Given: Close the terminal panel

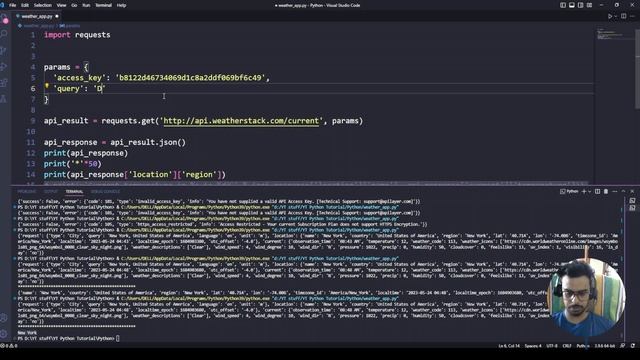Looking at the screenshot, I should tap(632, 191).
